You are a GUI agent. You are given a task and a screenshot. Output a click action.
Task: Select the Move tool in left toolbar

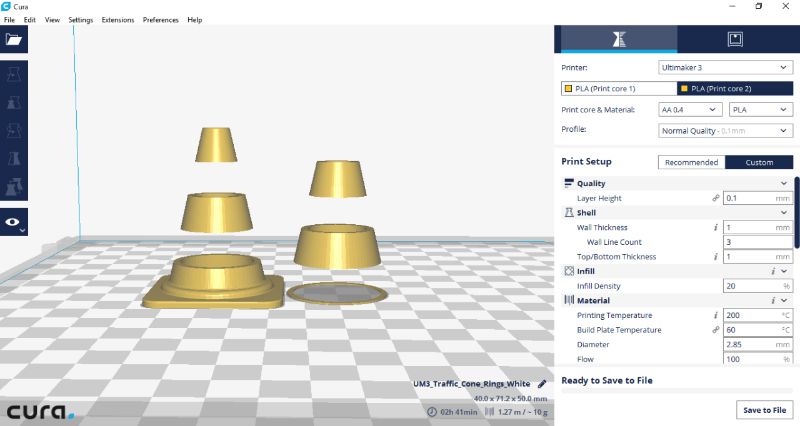[14, 74]
